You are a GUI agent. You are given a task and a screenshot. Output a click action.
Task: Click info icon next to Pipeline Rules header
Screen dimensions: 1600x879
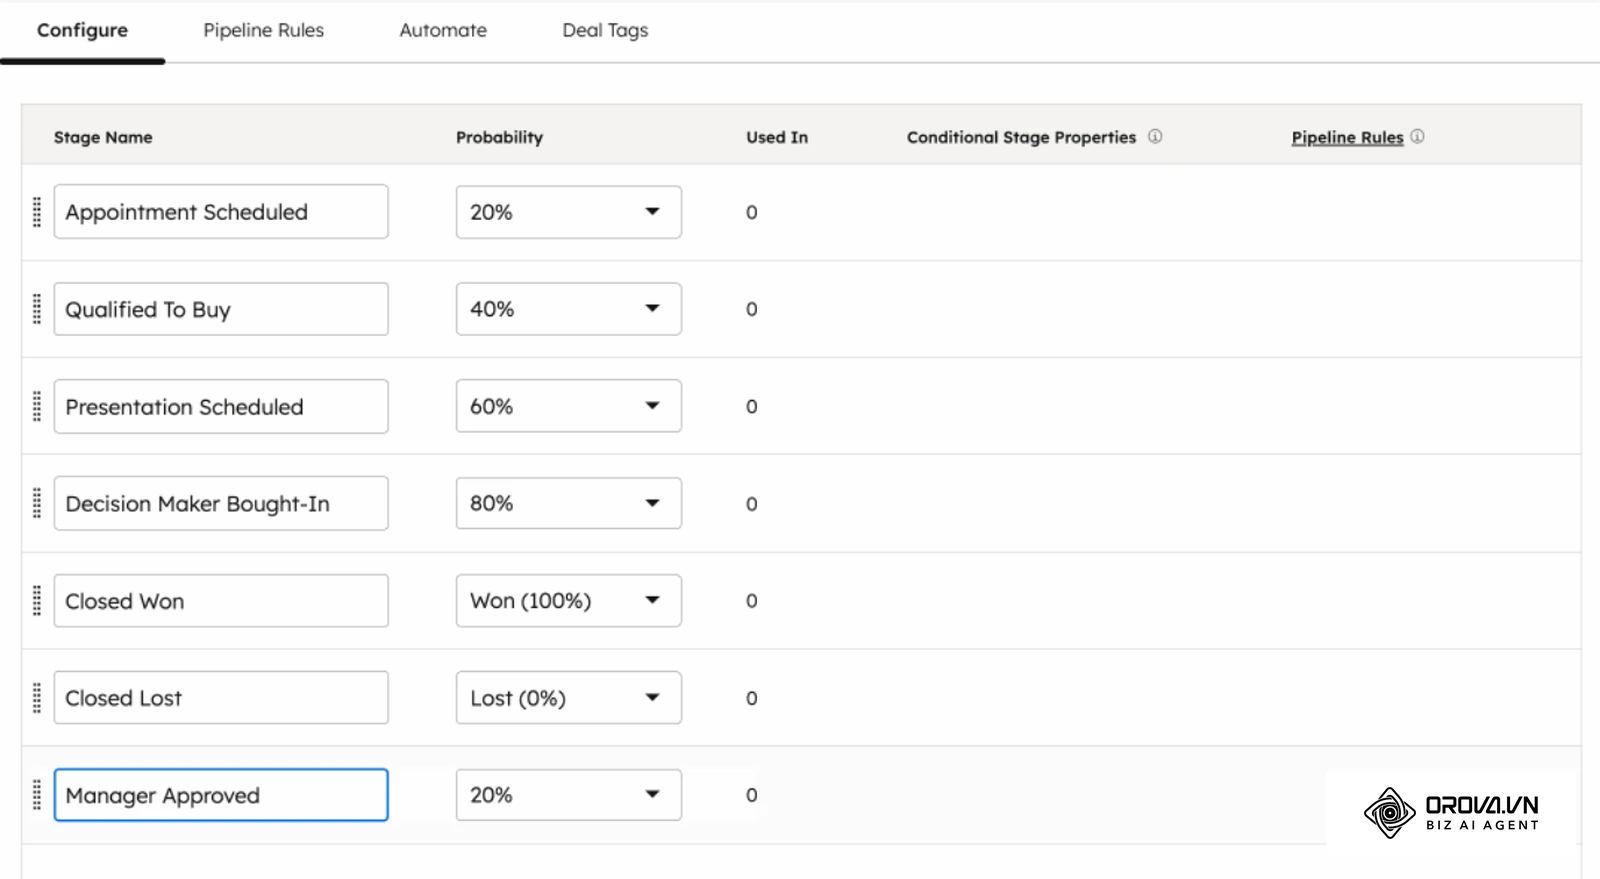[1417, 136]
